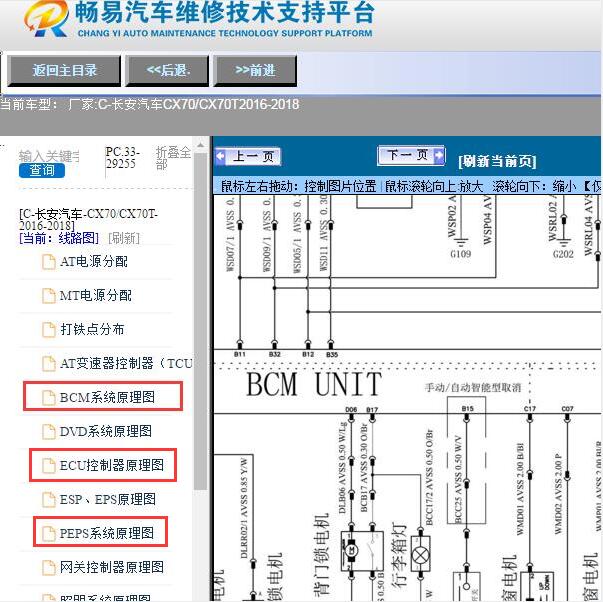
Task: Click the G109 ground label
Action: coord(460,254)
